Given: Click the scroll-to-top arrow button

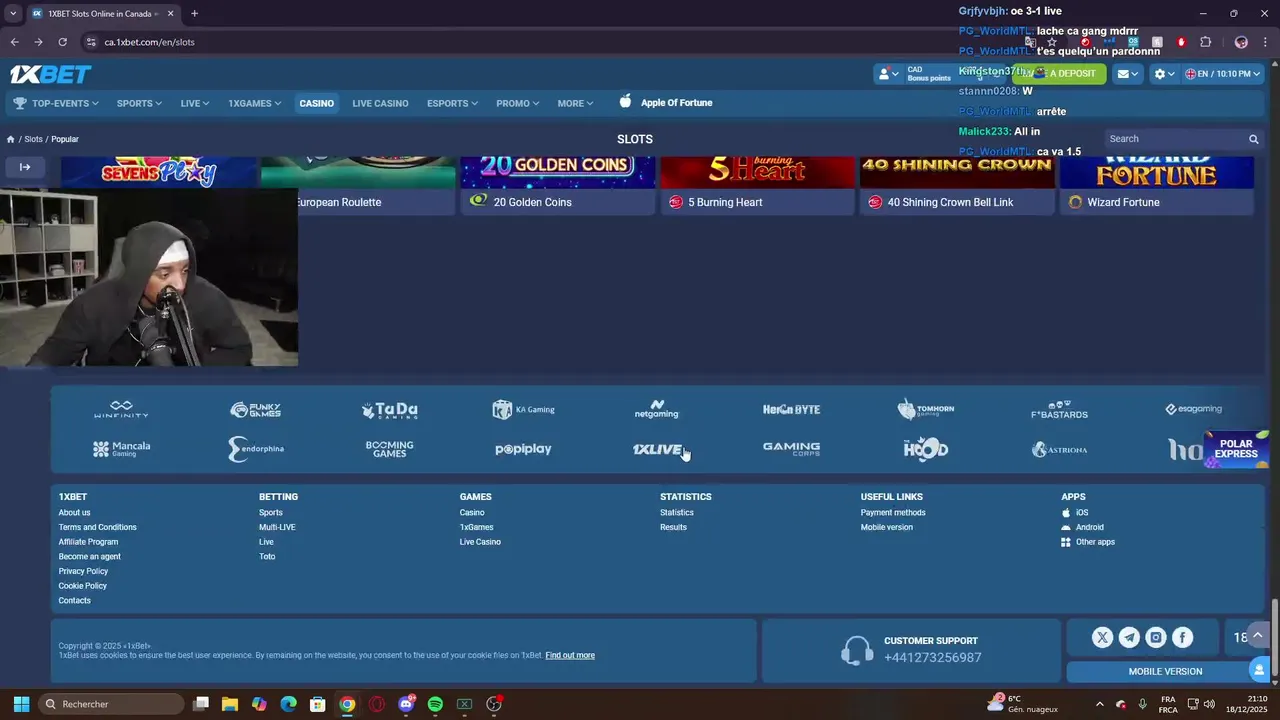Looking at the screenshot, I should 1258,636.
